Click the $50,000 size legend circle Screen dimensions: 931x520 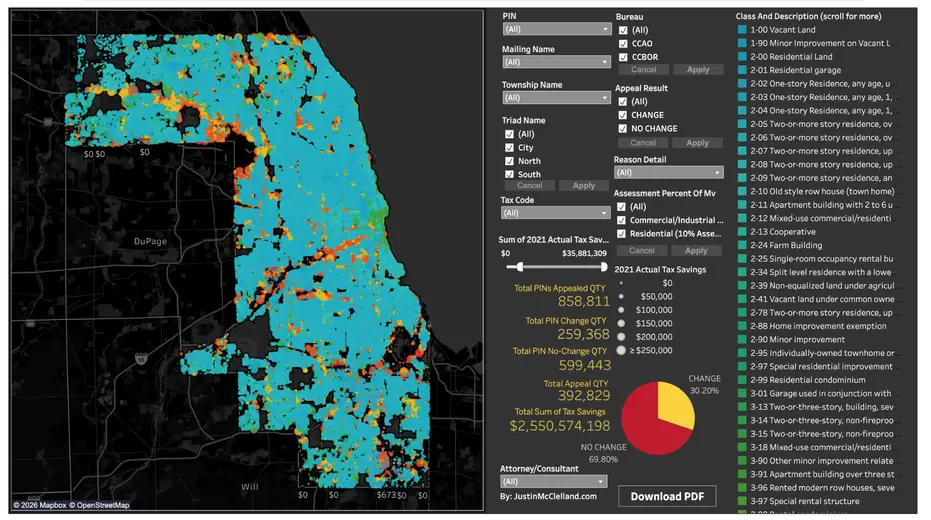621,296
